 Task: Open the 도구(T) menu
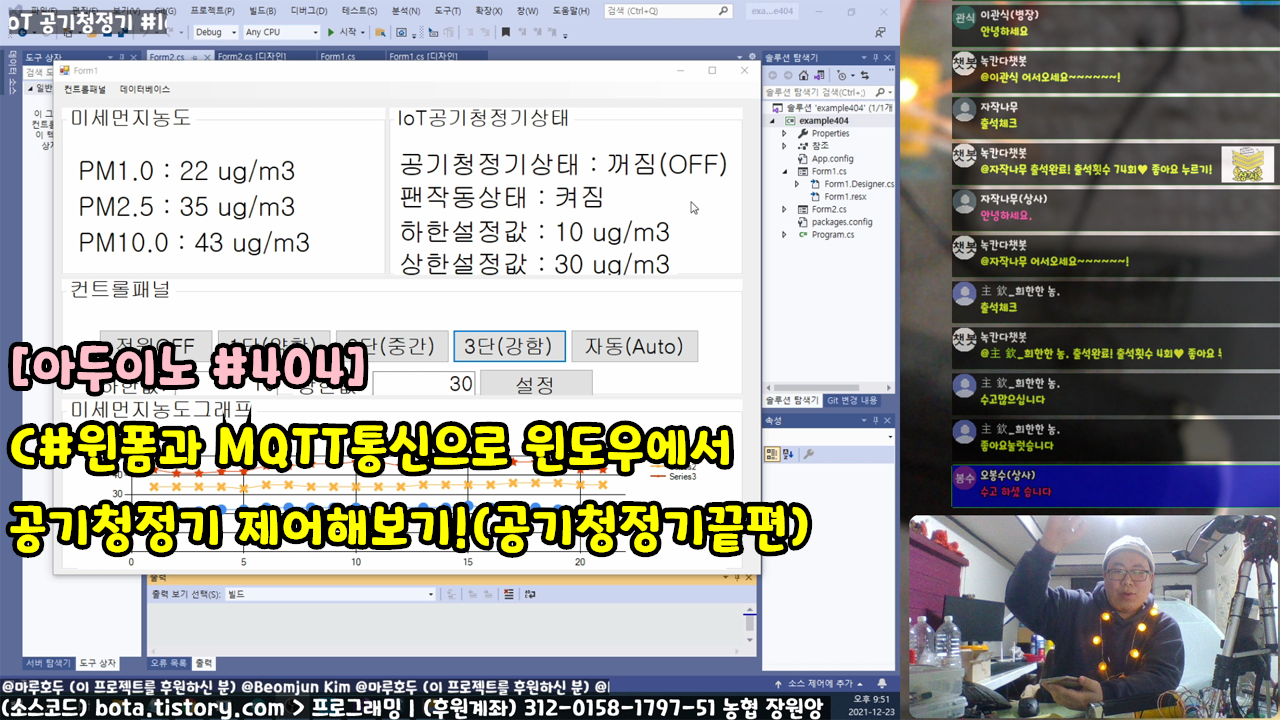tap(447, 11)
